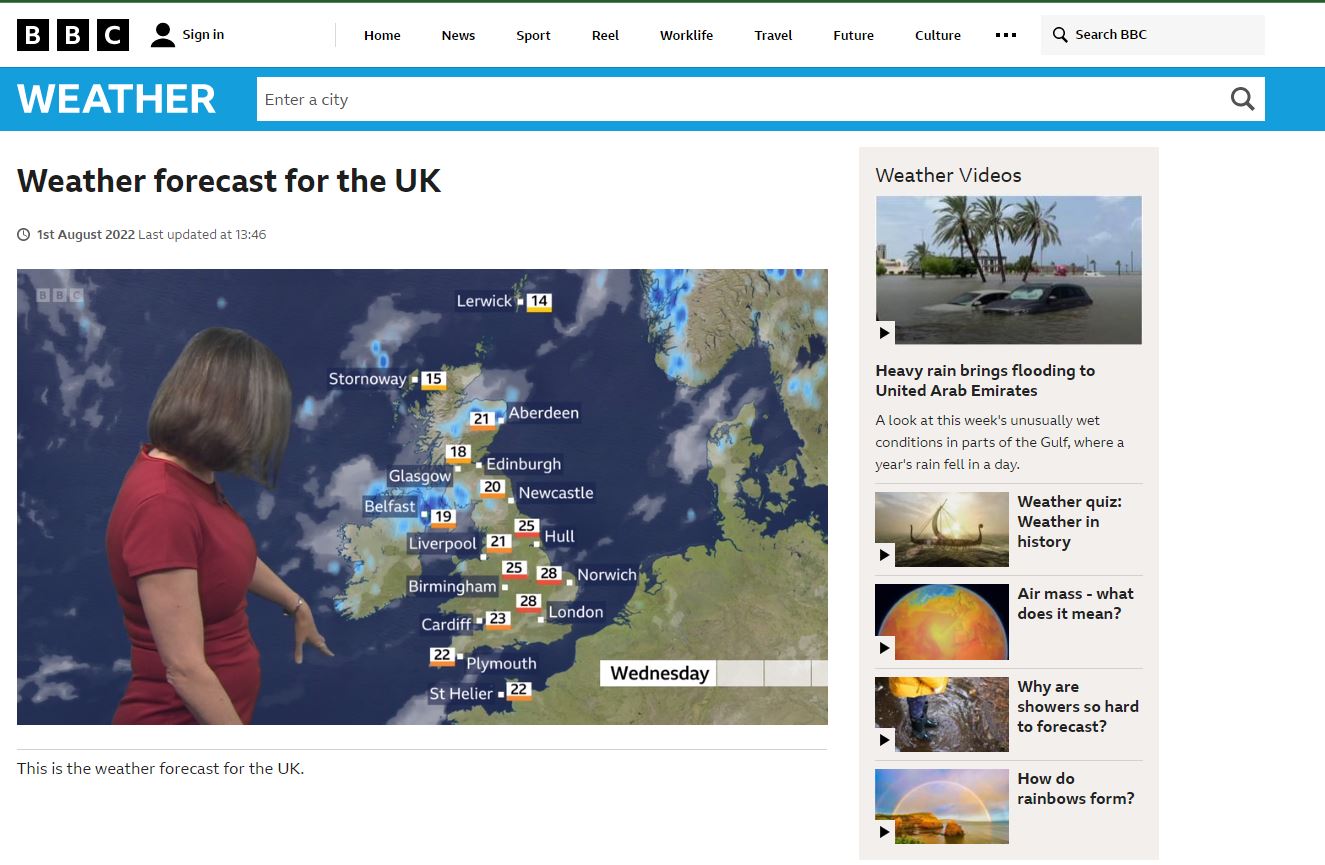1325x865 pixels.
Task: Go to the Sport section
Action: click(533, 35)
